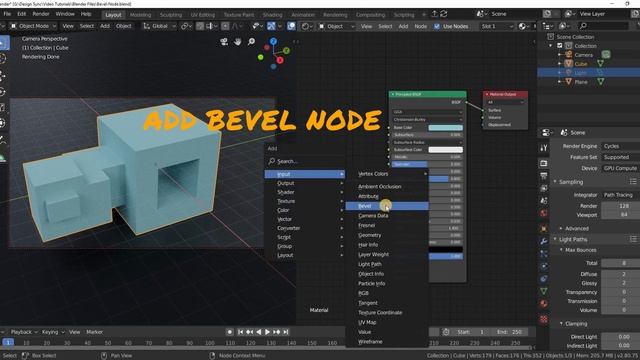Open Feature Set Supported dropdown
This screenshot has height=360, width=640.
coord(620,157)
